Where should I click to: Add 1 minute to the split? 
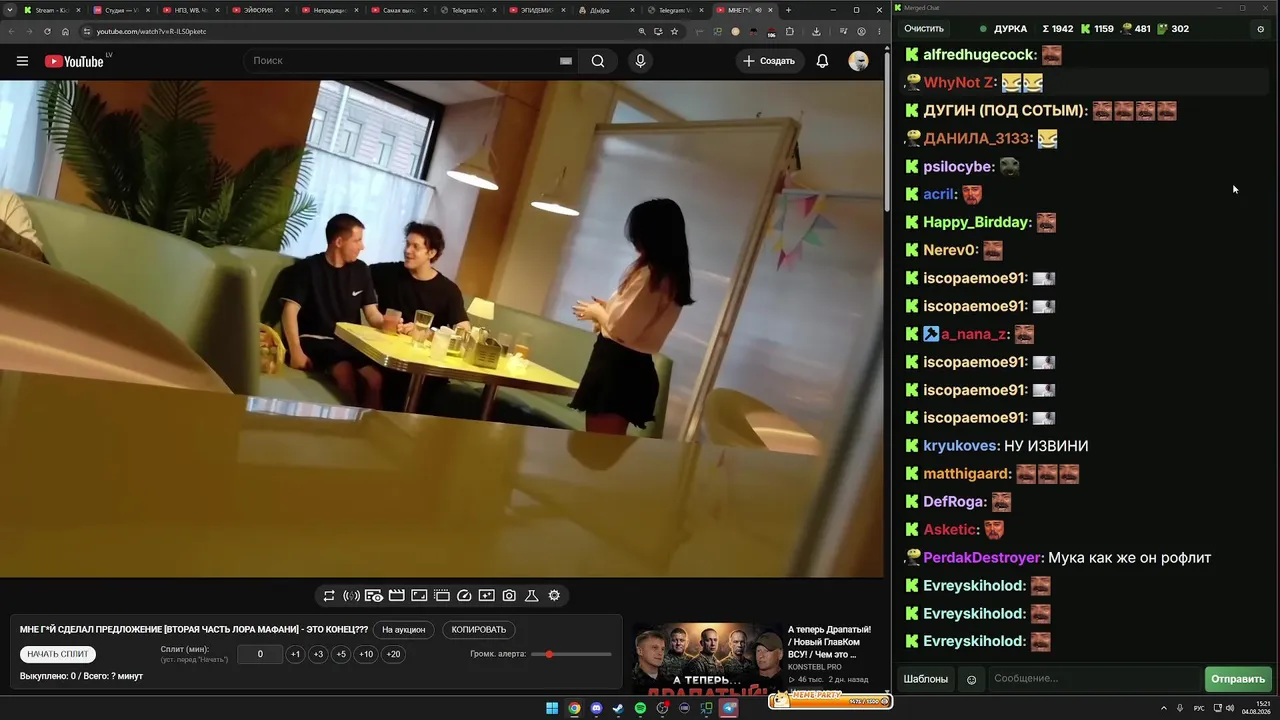point(295,654)
